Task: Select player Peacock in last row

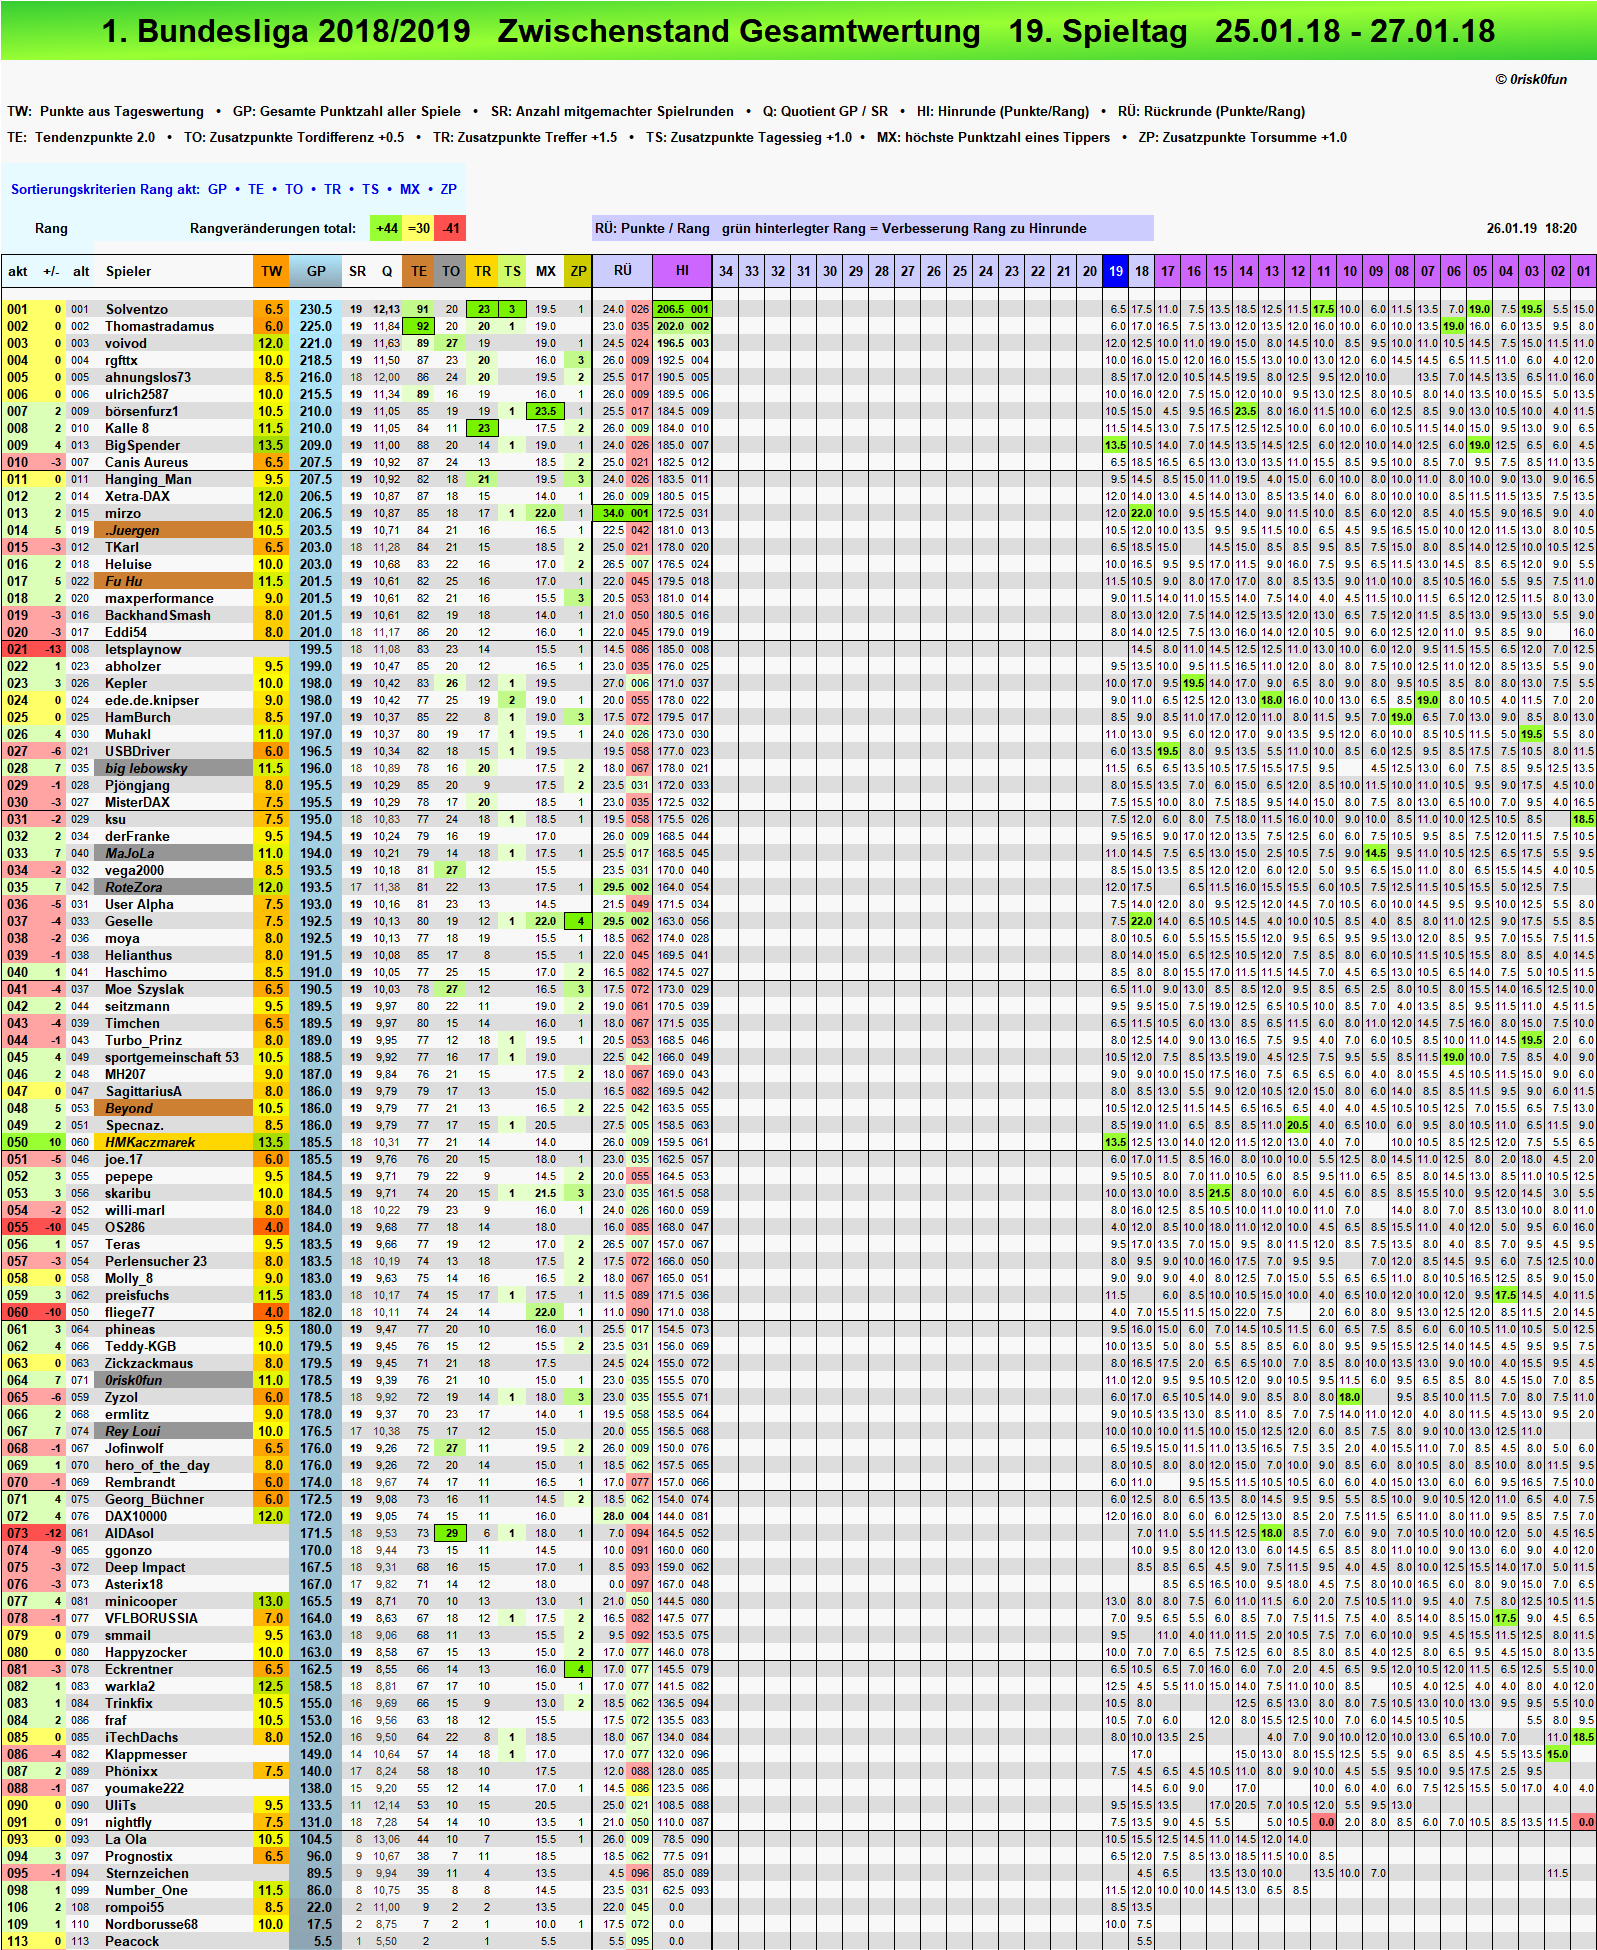Action: (132, 1941)
